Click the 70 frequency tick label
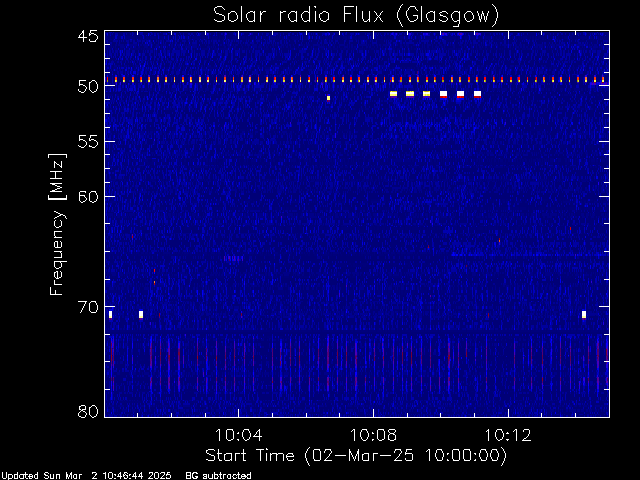This screenshot has height=480, width=640. click(x=89, y=307)
